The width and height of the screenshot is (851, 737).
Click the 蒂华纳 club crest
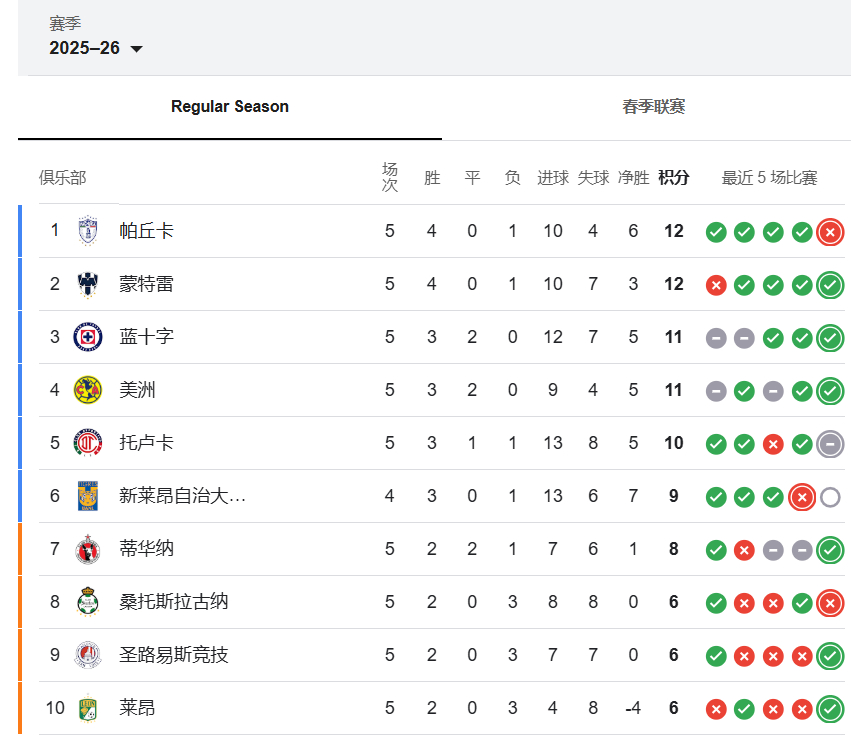tap(88, 549)
